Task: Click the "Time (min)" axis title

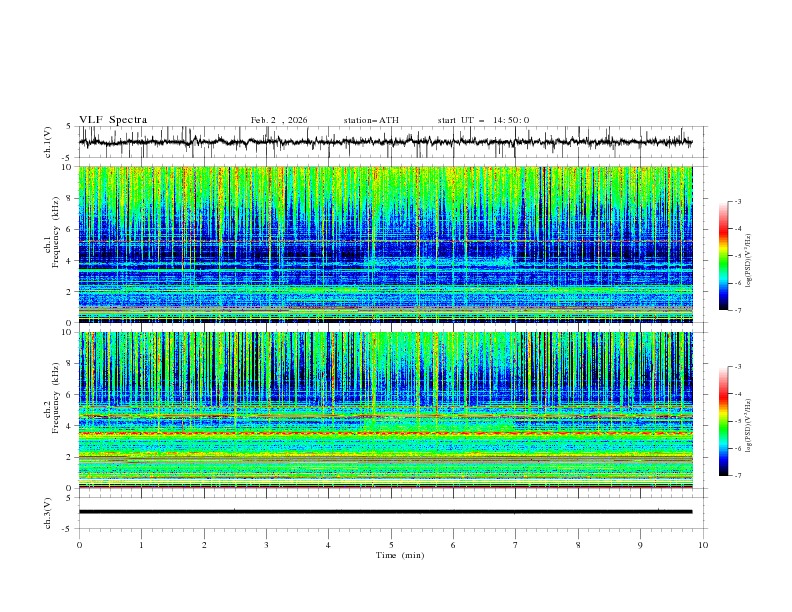Action: 400,555
